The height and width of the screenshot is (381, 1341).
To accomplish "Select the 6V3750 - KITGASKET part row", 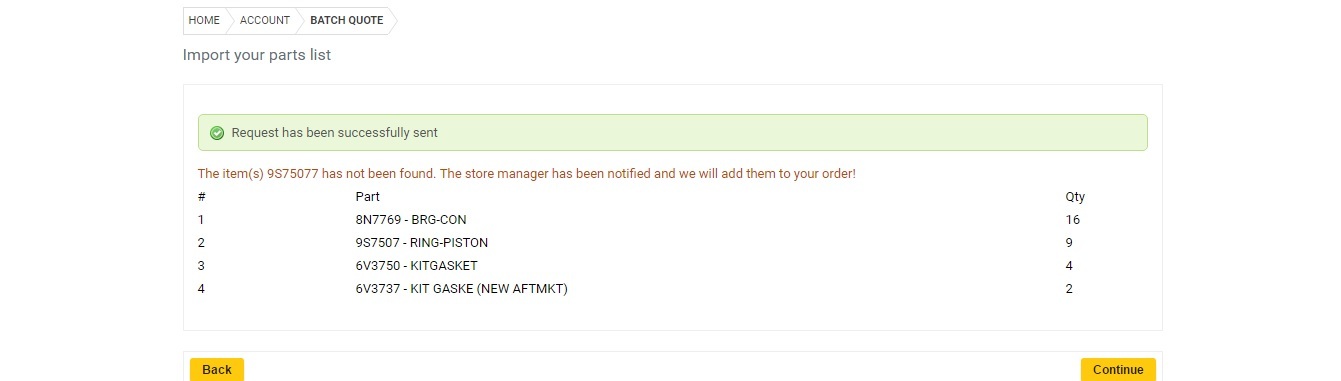I will pos(672,266).
